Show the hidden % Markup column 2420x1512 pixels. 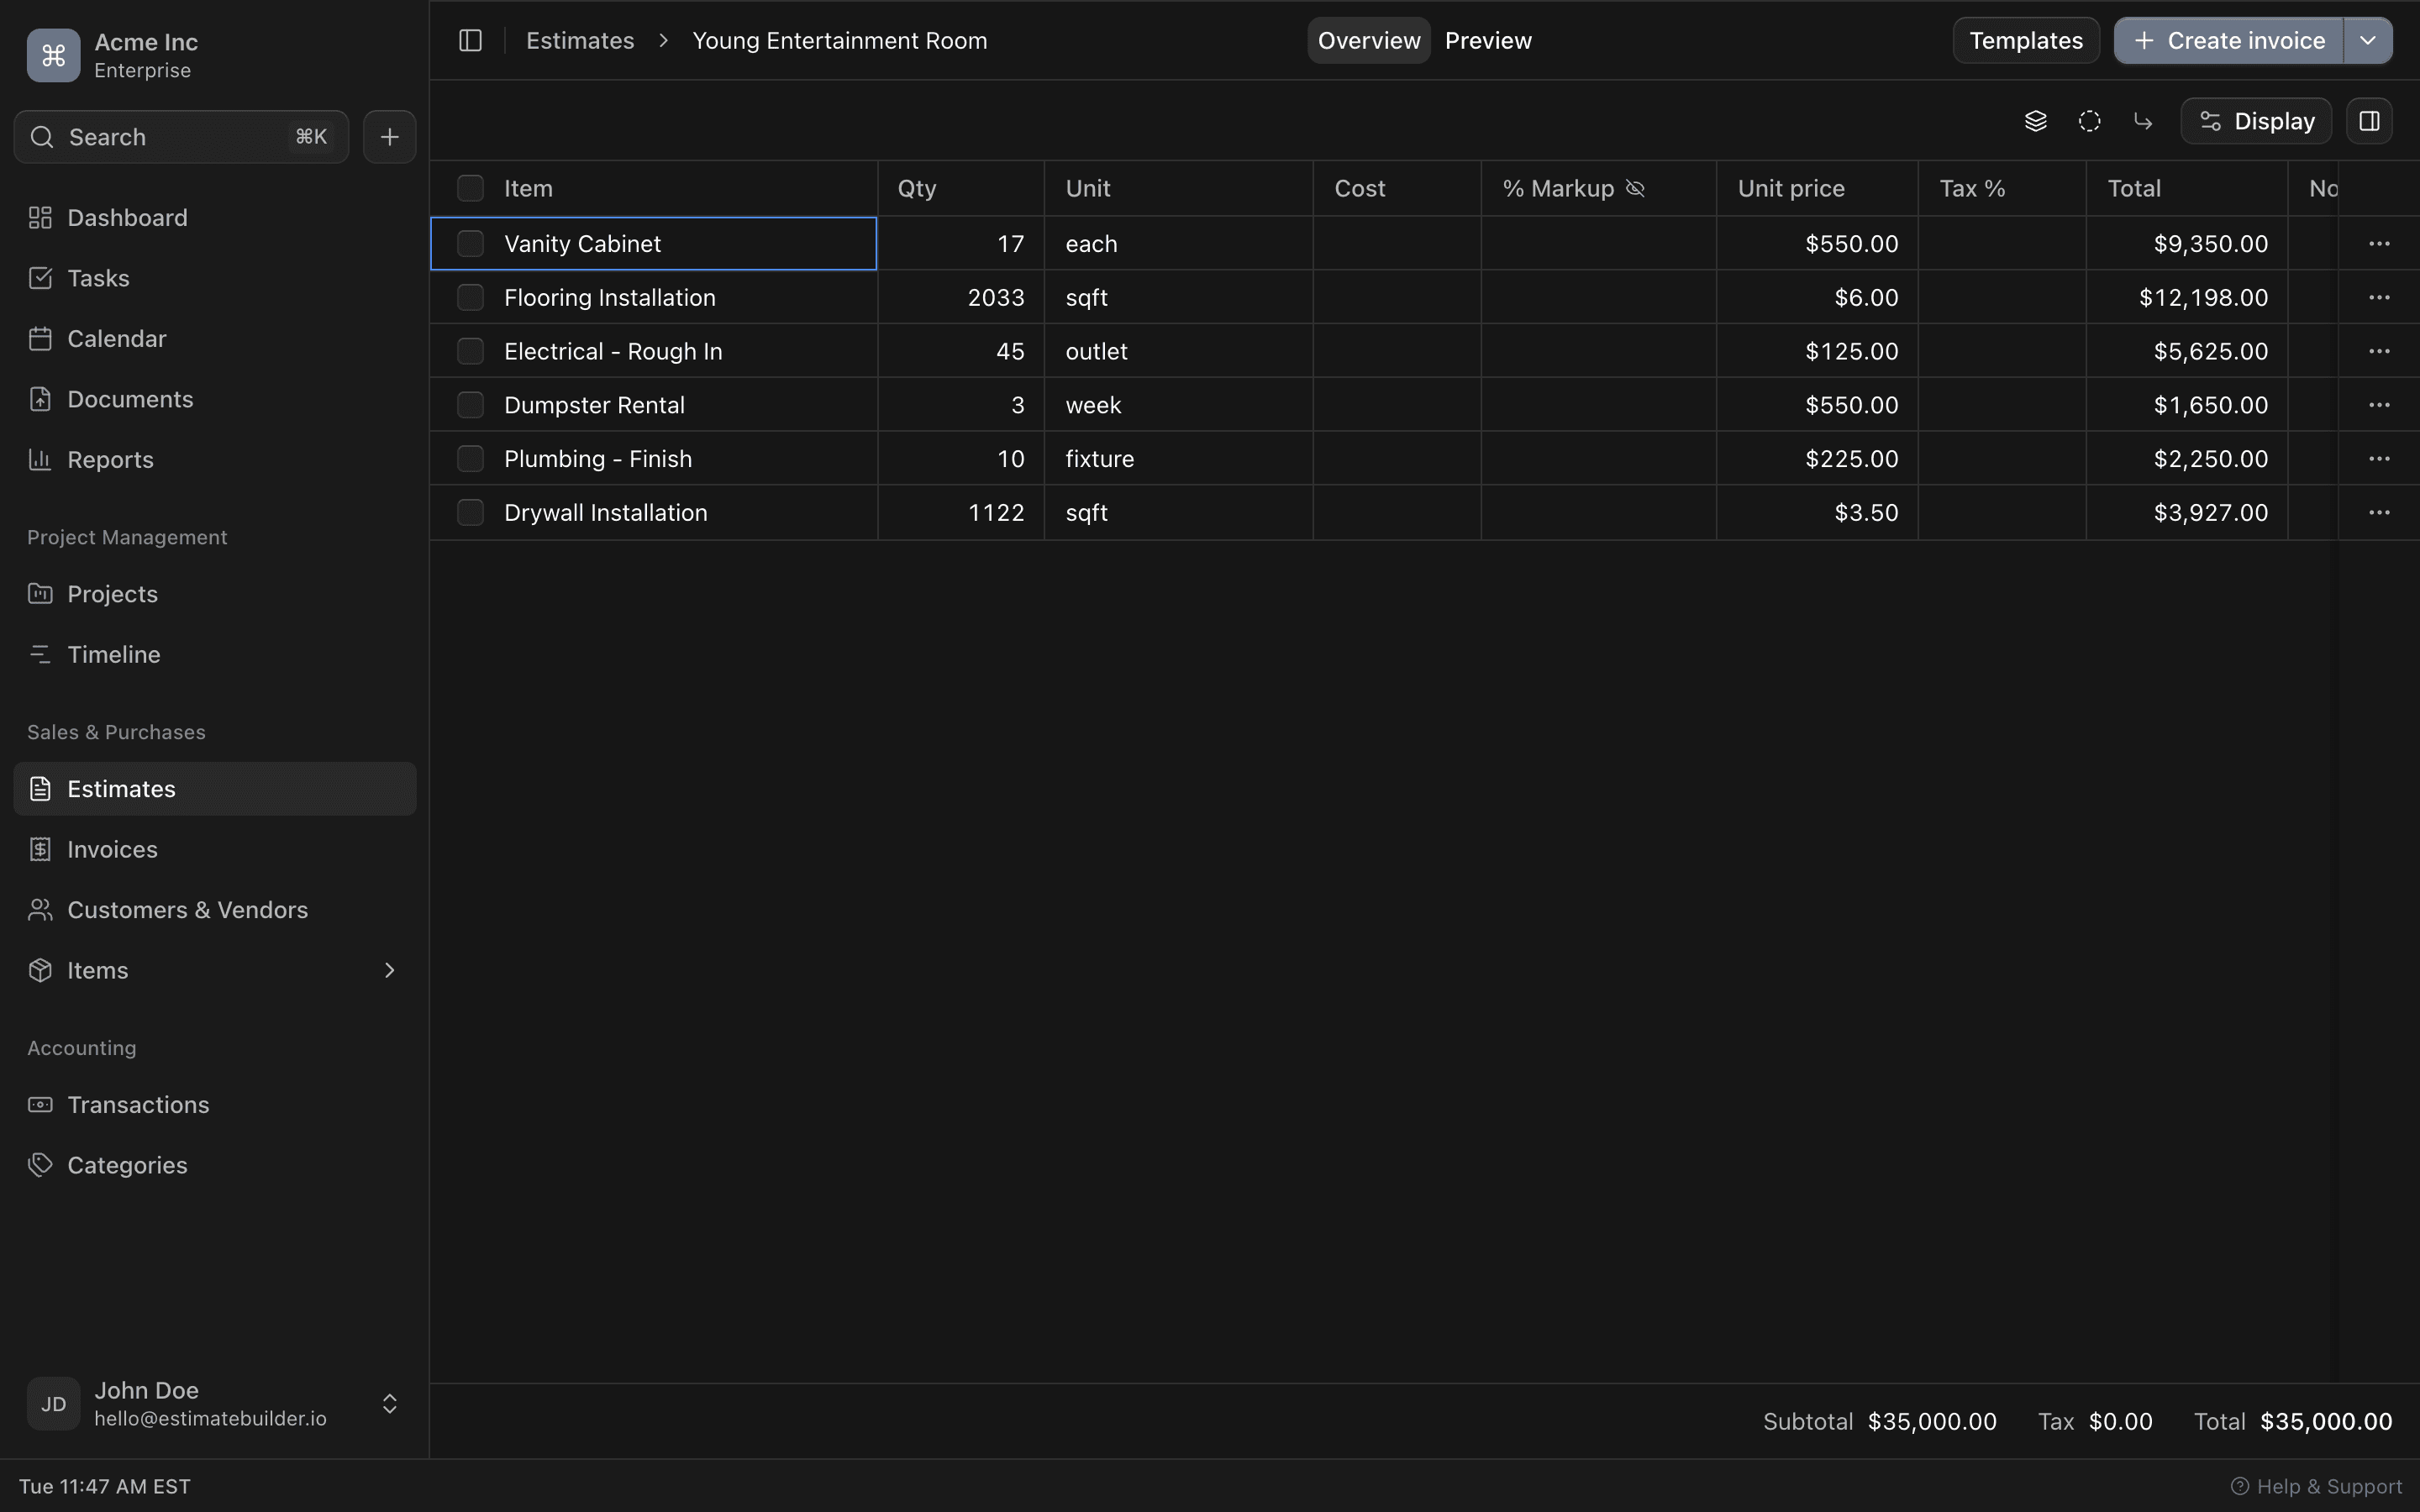point(1634,188)
